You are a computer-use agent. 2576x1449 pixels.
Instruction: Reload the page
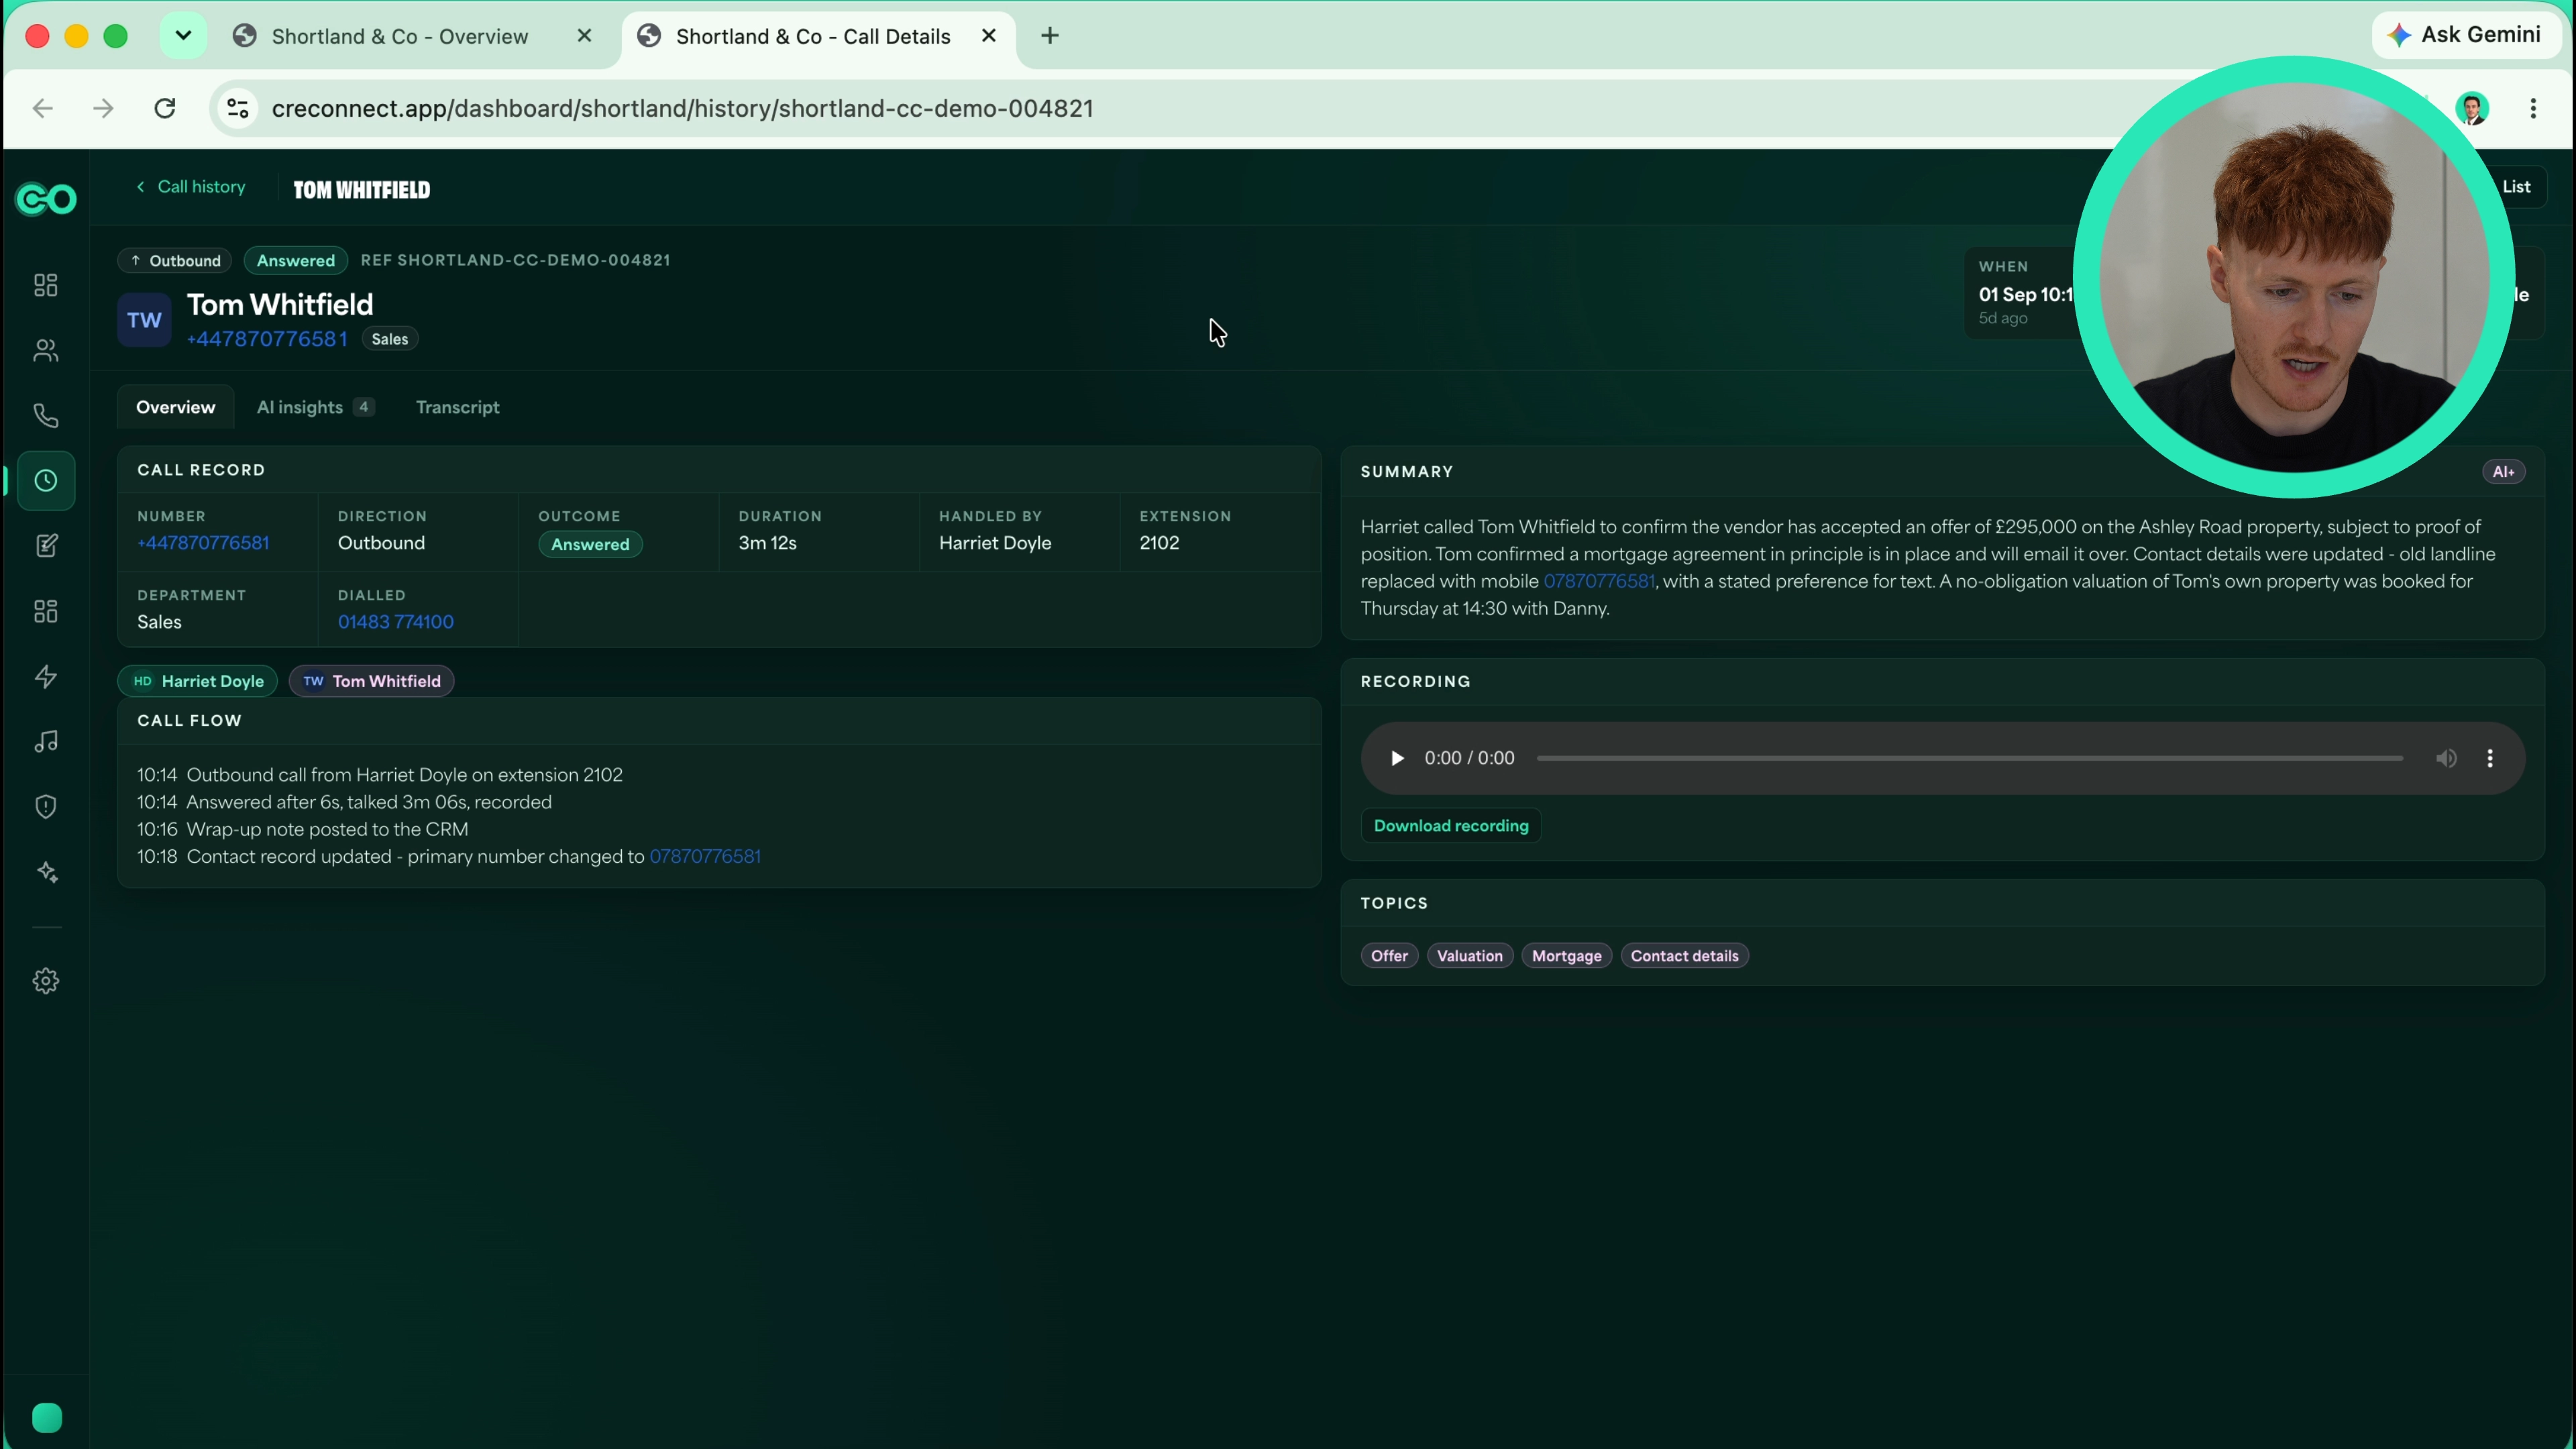[165, 108]
